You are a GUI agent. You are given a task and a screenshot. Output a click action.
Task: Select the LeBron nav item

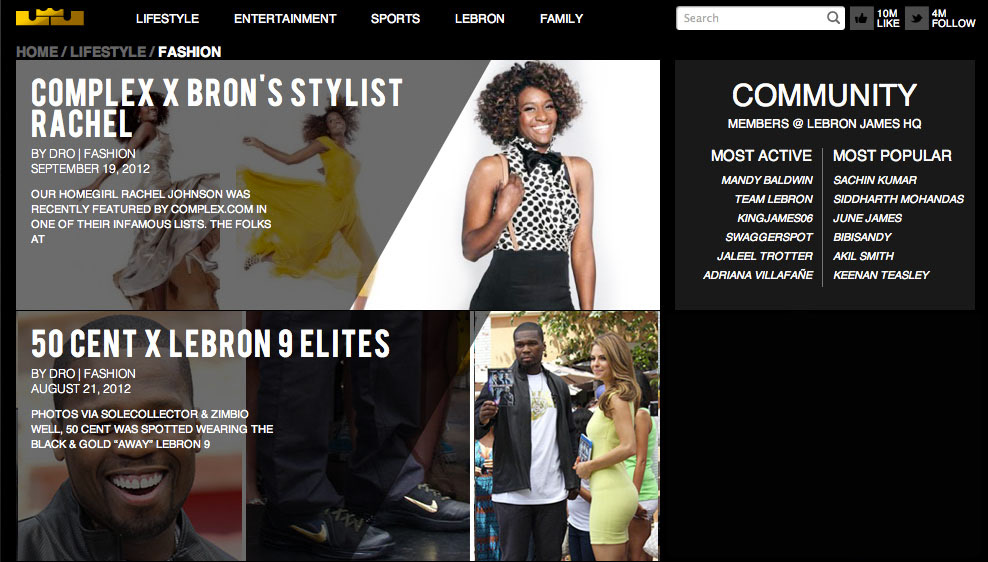click(x=480, y=19)
